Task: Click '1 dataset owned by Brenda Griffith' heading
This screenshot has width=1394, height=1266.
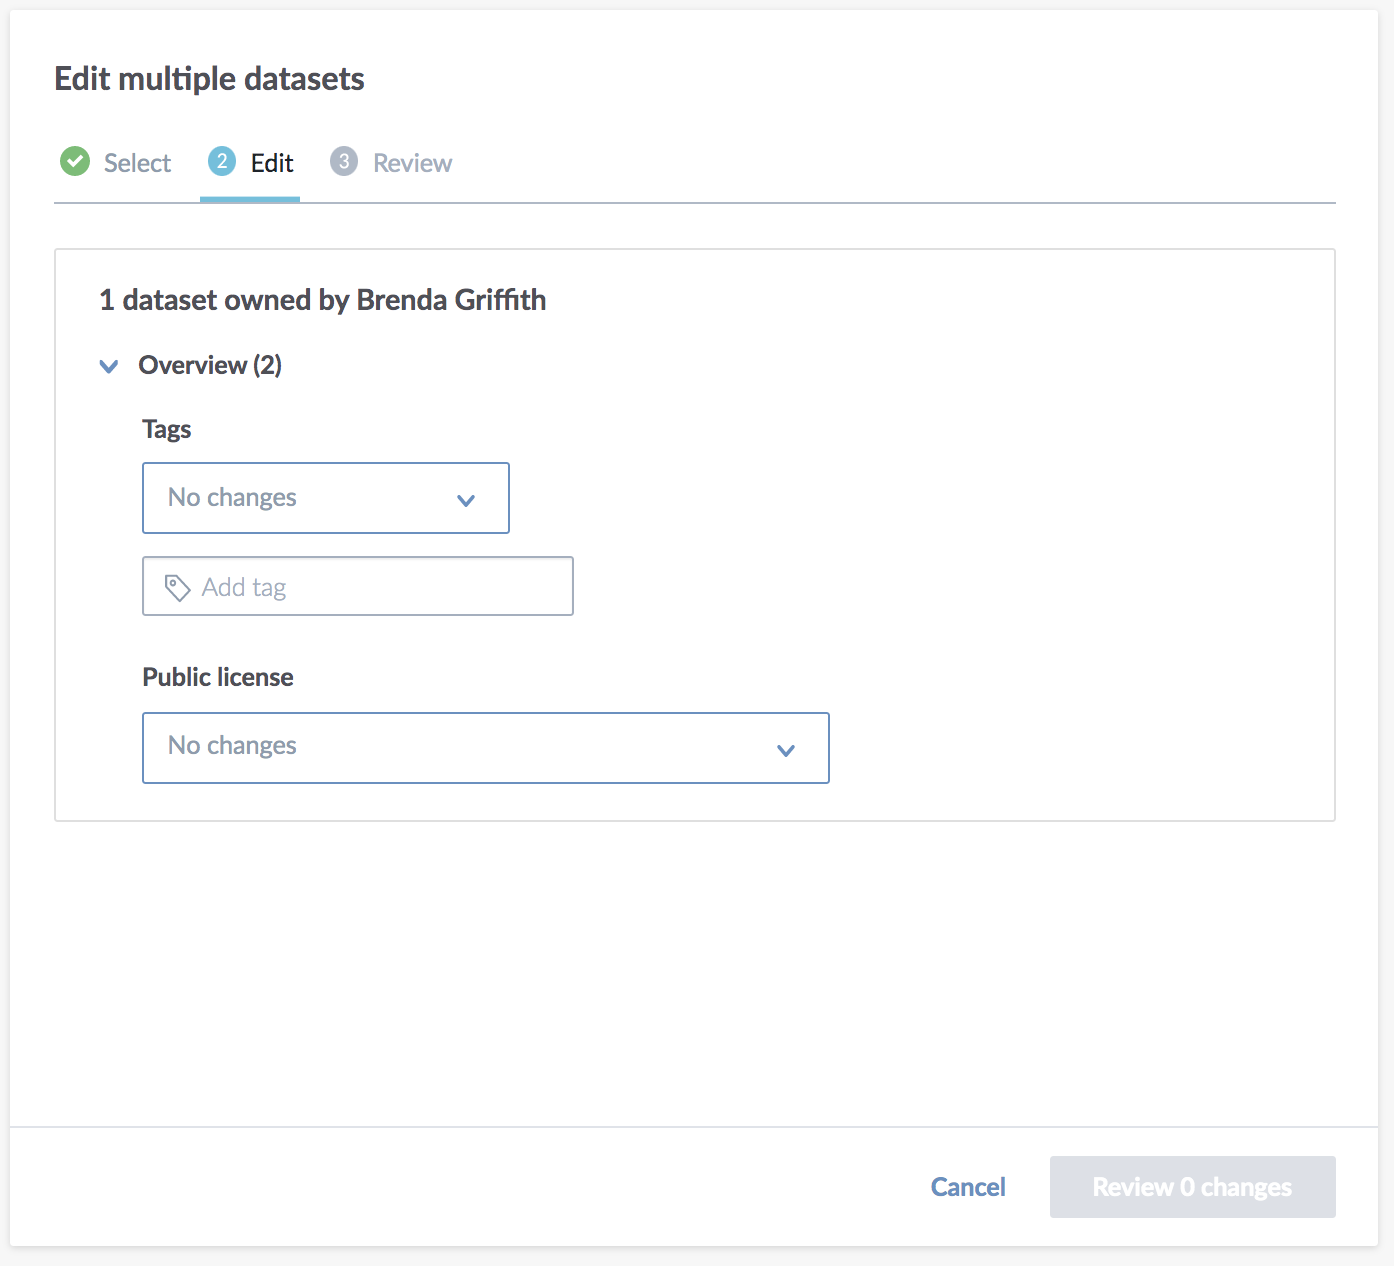Action: pos(323,300)
